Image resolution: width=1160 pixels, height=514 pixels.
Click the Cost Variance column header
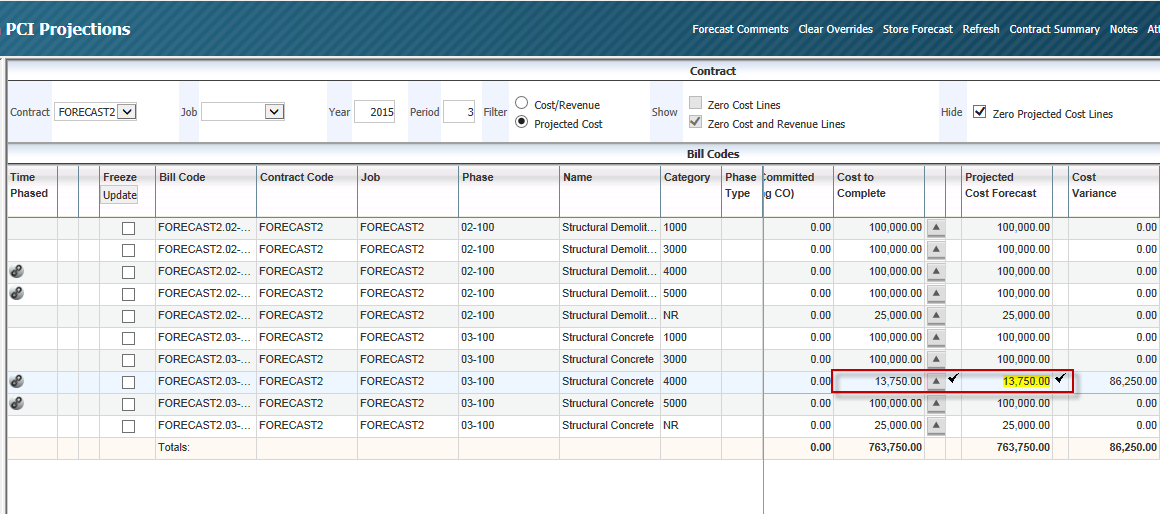point(1113,191)
